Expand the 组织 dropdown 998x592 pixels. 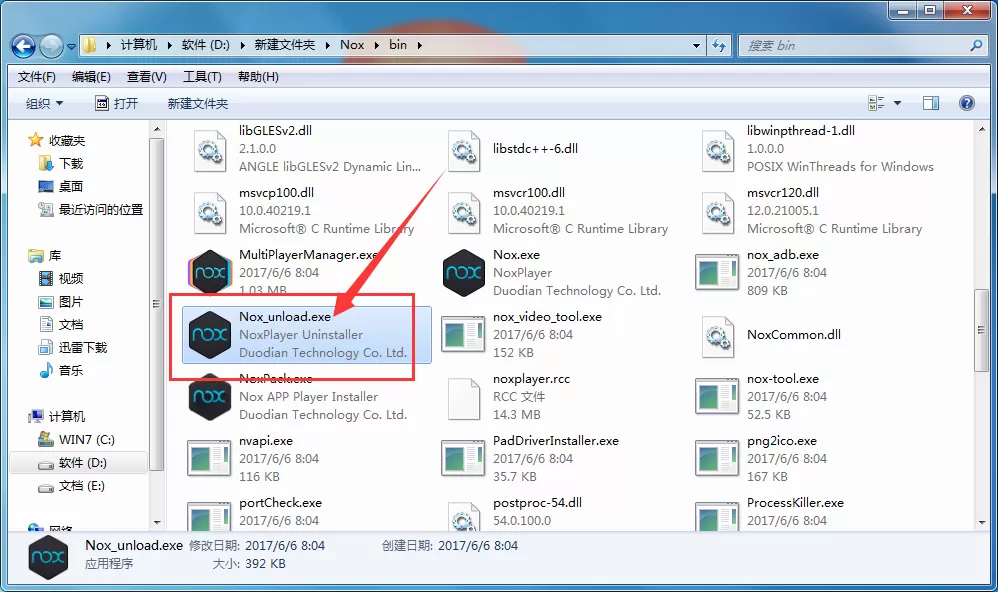tap(44, 103)
